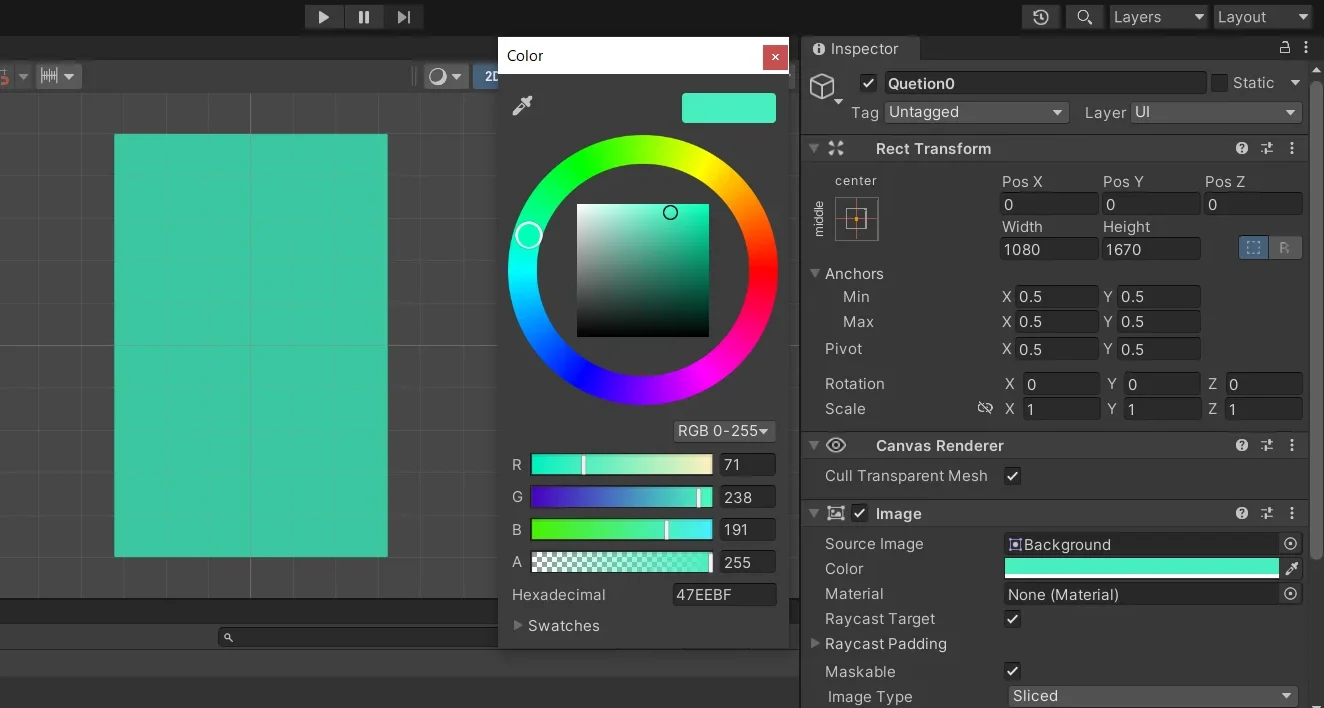
Task: Collapse the Canvas Renderer component foldout
Action: pos(814,445)
